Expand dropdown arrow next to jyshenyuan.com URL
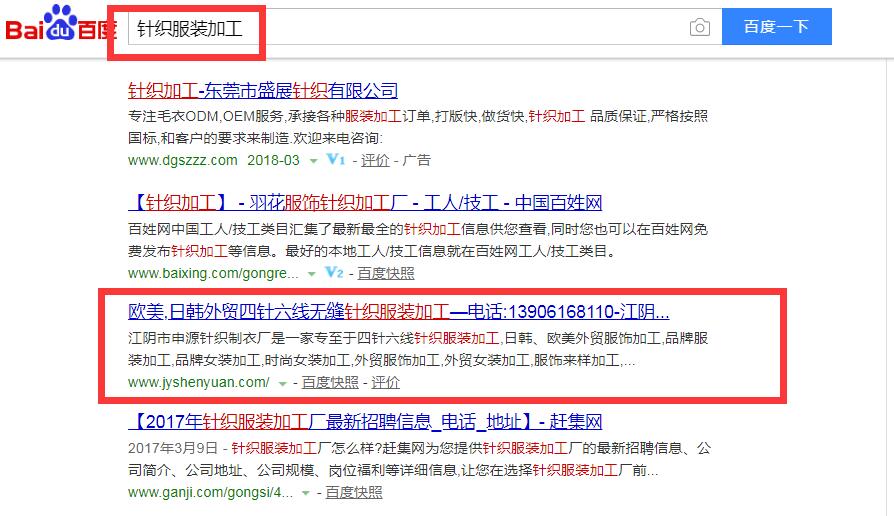This screenshot has width=894, height=516. (283, 384)
